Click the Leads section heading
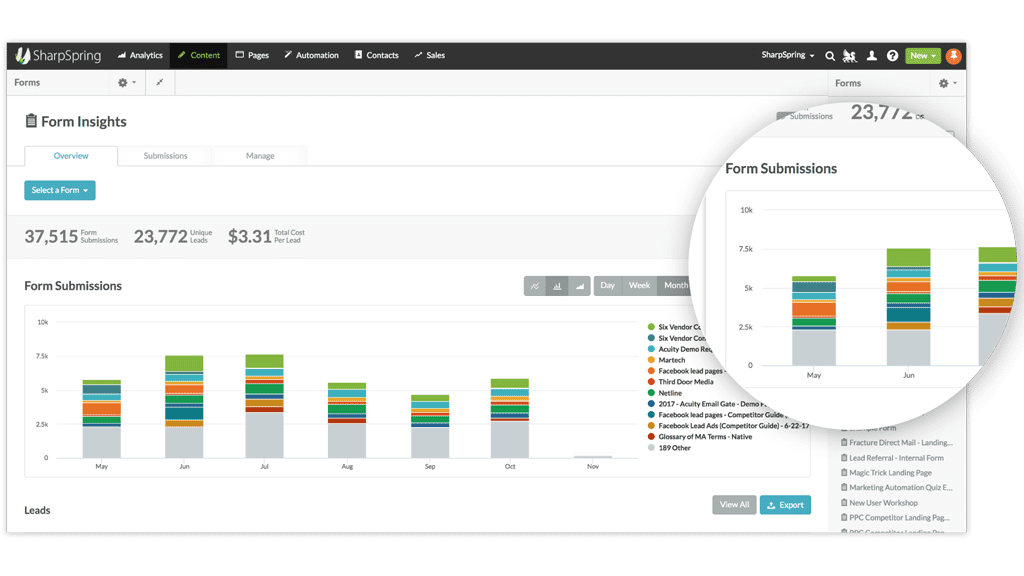The image size is (1024, 576). (37, 510)
